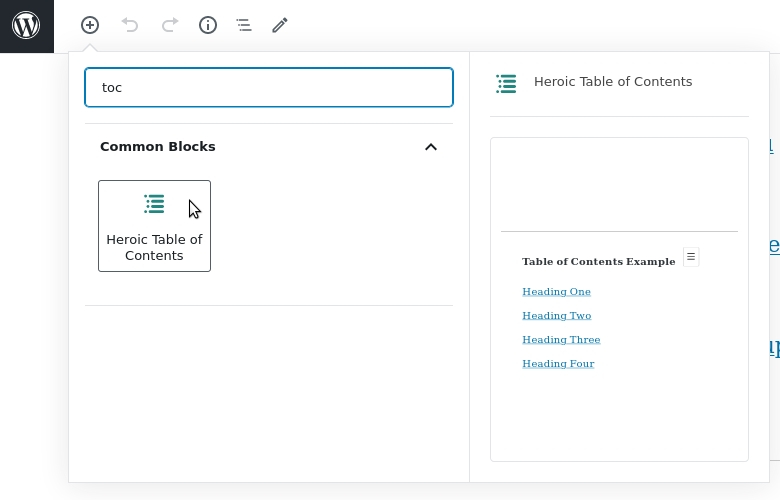Screen dimensions: 780x500
Task: Open the content structure info icon
Action: pyautogui.click(x=208, y=25)
